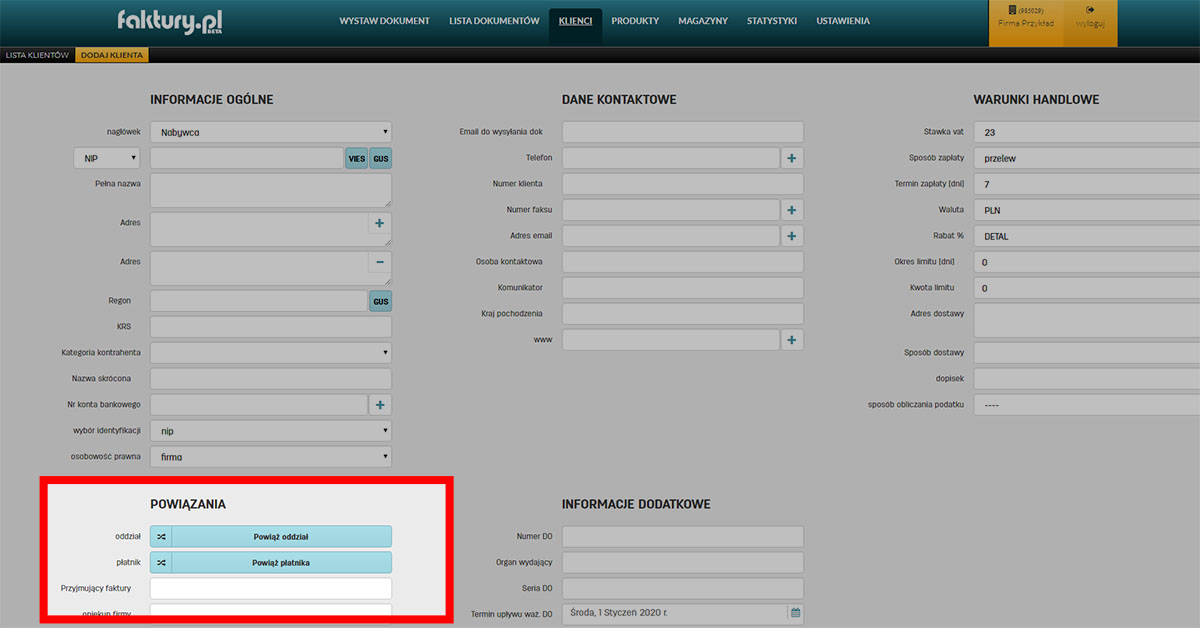
Task: Click the VIES lookup button
Action: [356, 159]
